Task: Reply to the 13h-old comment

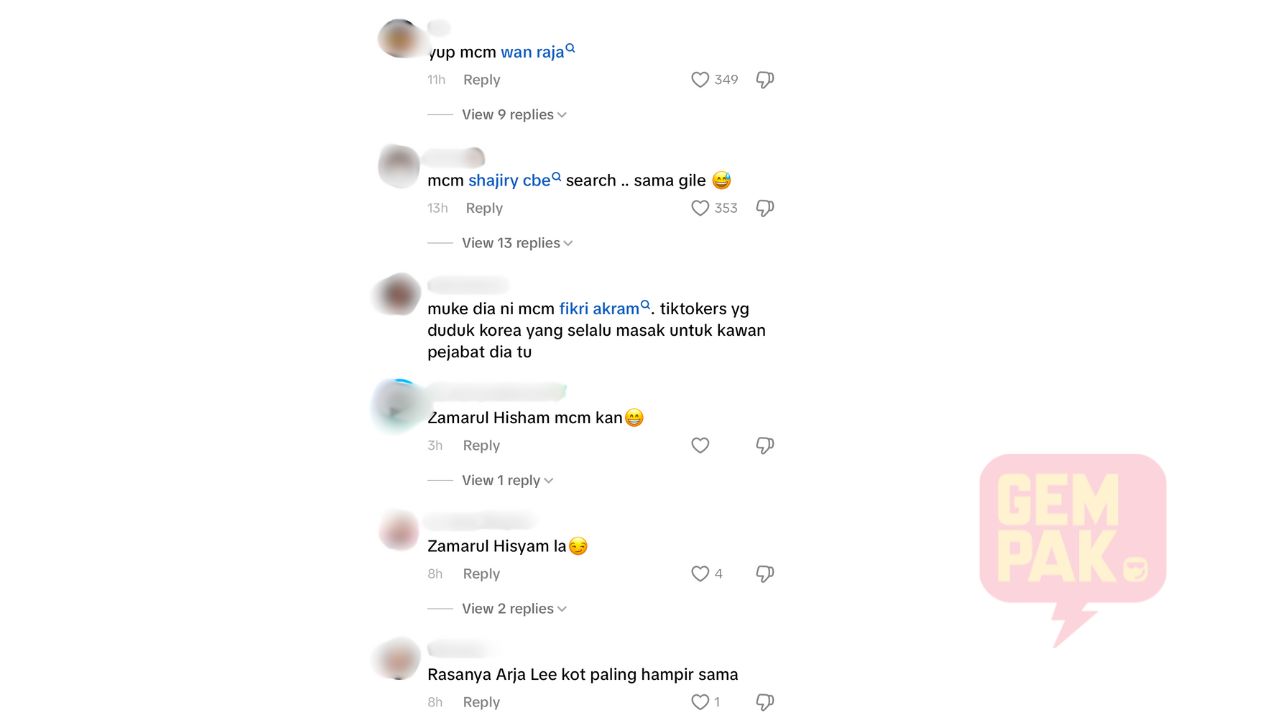Action: pyautogui.click(x=484, y=208)
